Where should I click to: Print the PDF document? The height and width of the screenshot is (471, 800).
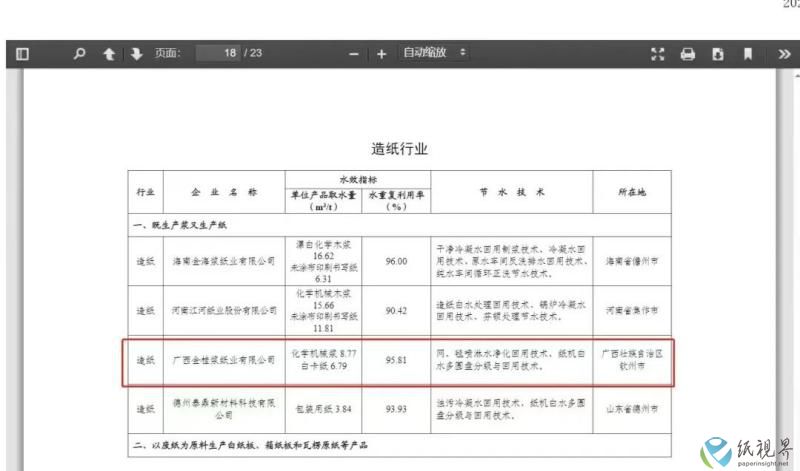pyautogui.click(x=688, y=54)
